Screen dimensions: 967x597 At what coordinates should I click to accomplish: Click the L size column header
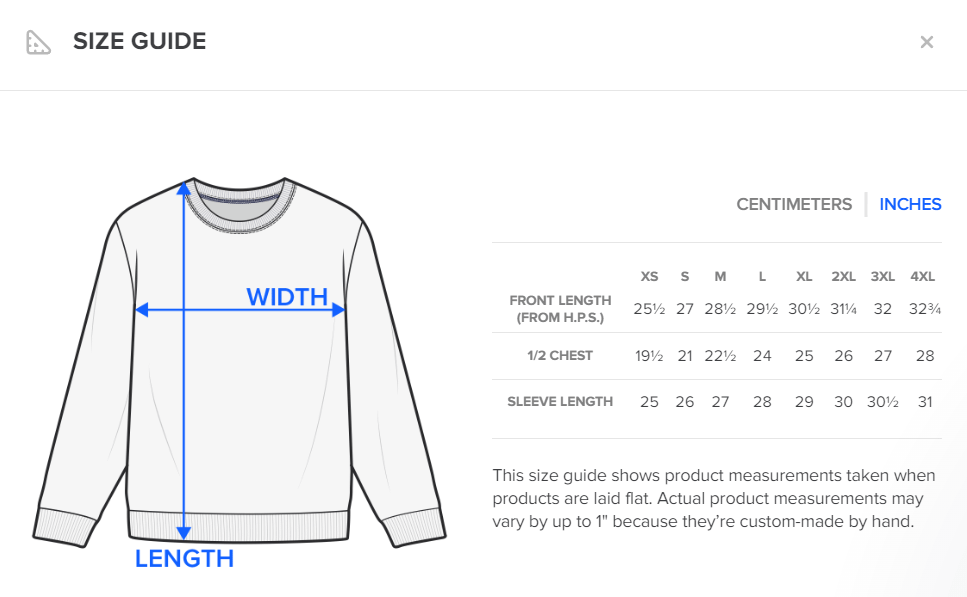click(x=762, y=276)
